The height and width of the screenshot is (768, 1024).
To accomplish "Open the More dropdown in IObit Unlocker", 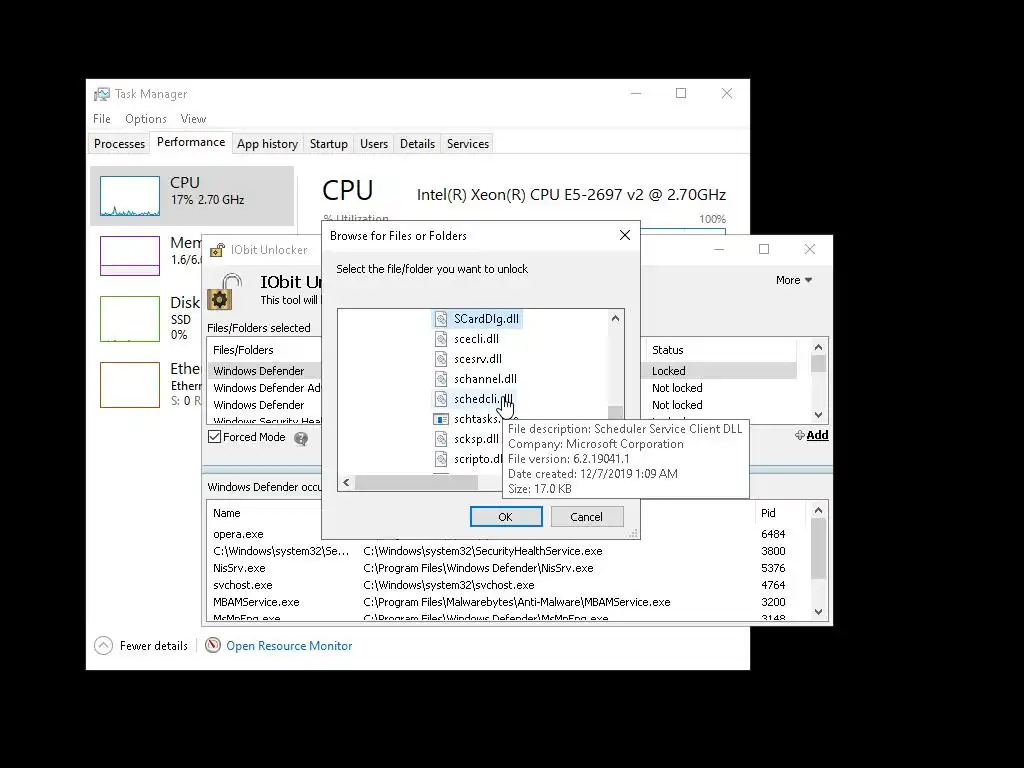I will pos(794,280).
